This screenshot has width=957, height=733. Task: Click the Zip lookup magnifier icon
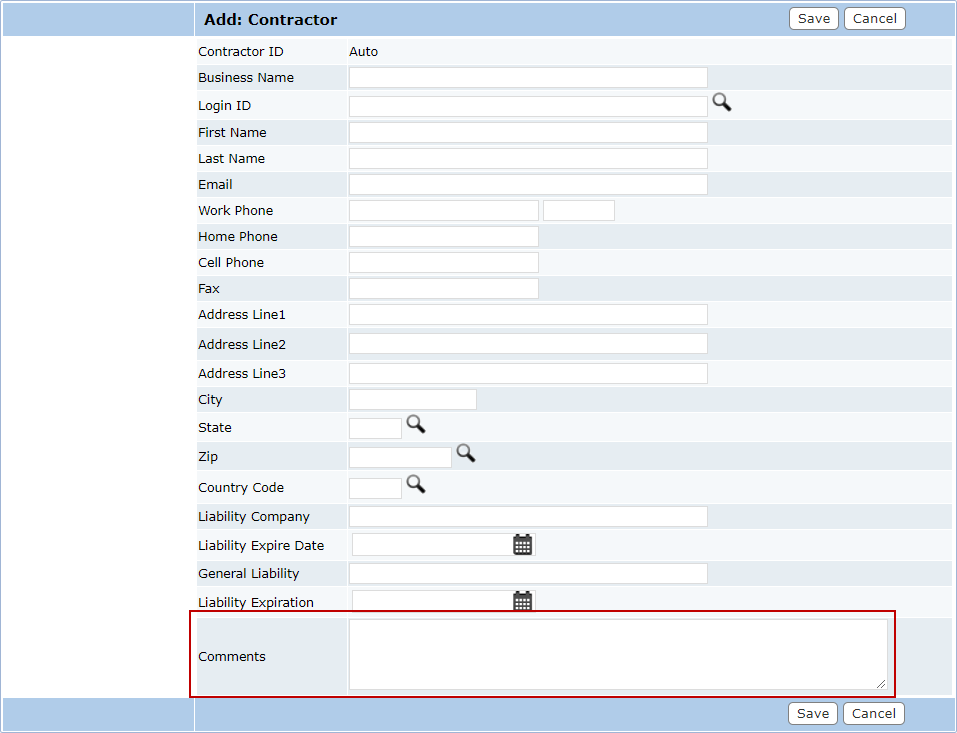click(x=465, y=454)
